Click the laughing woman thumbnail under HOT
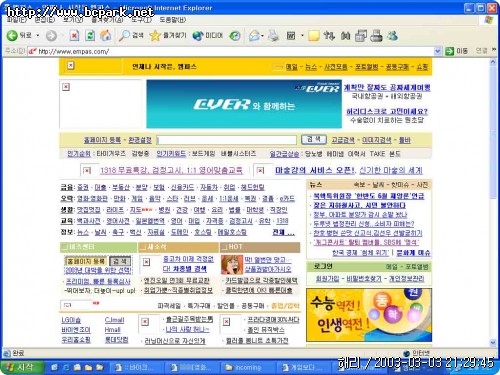Viewport: 500px width, 375px height. click(232, 265)
